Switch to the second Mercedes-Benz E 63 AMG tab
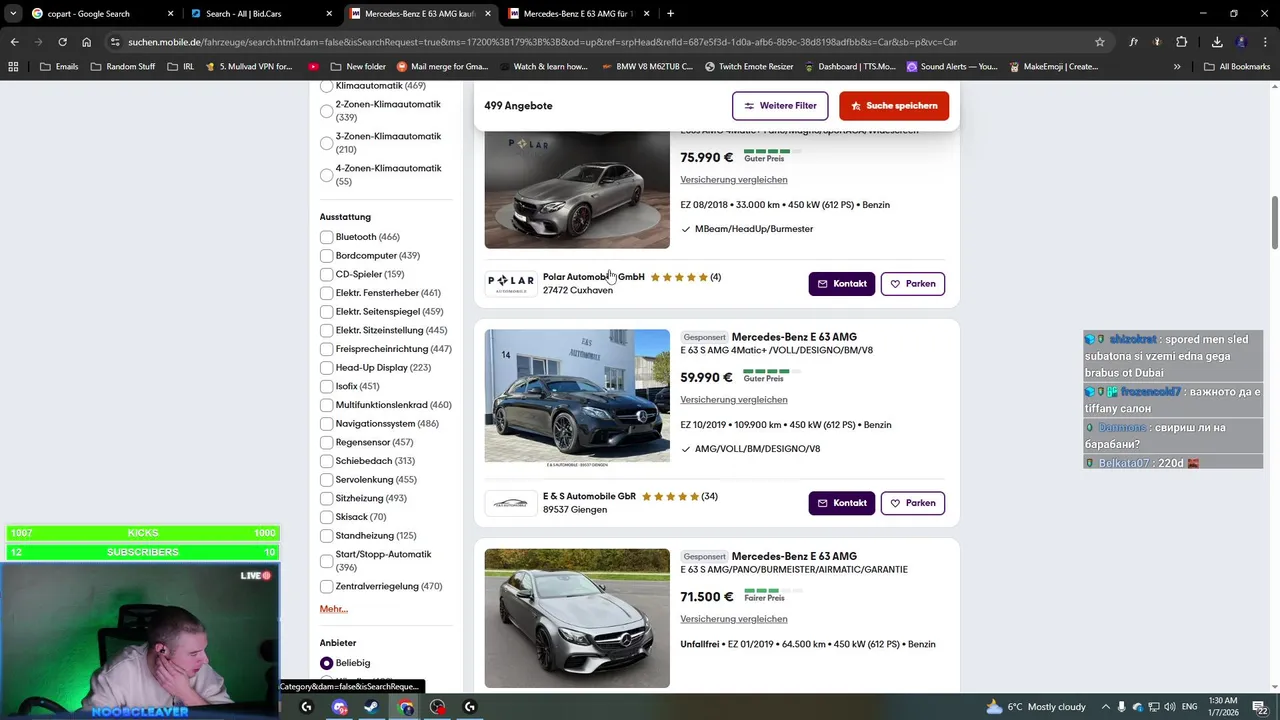The width and height of the screenshot is (1280, 720). click(578, 14)
